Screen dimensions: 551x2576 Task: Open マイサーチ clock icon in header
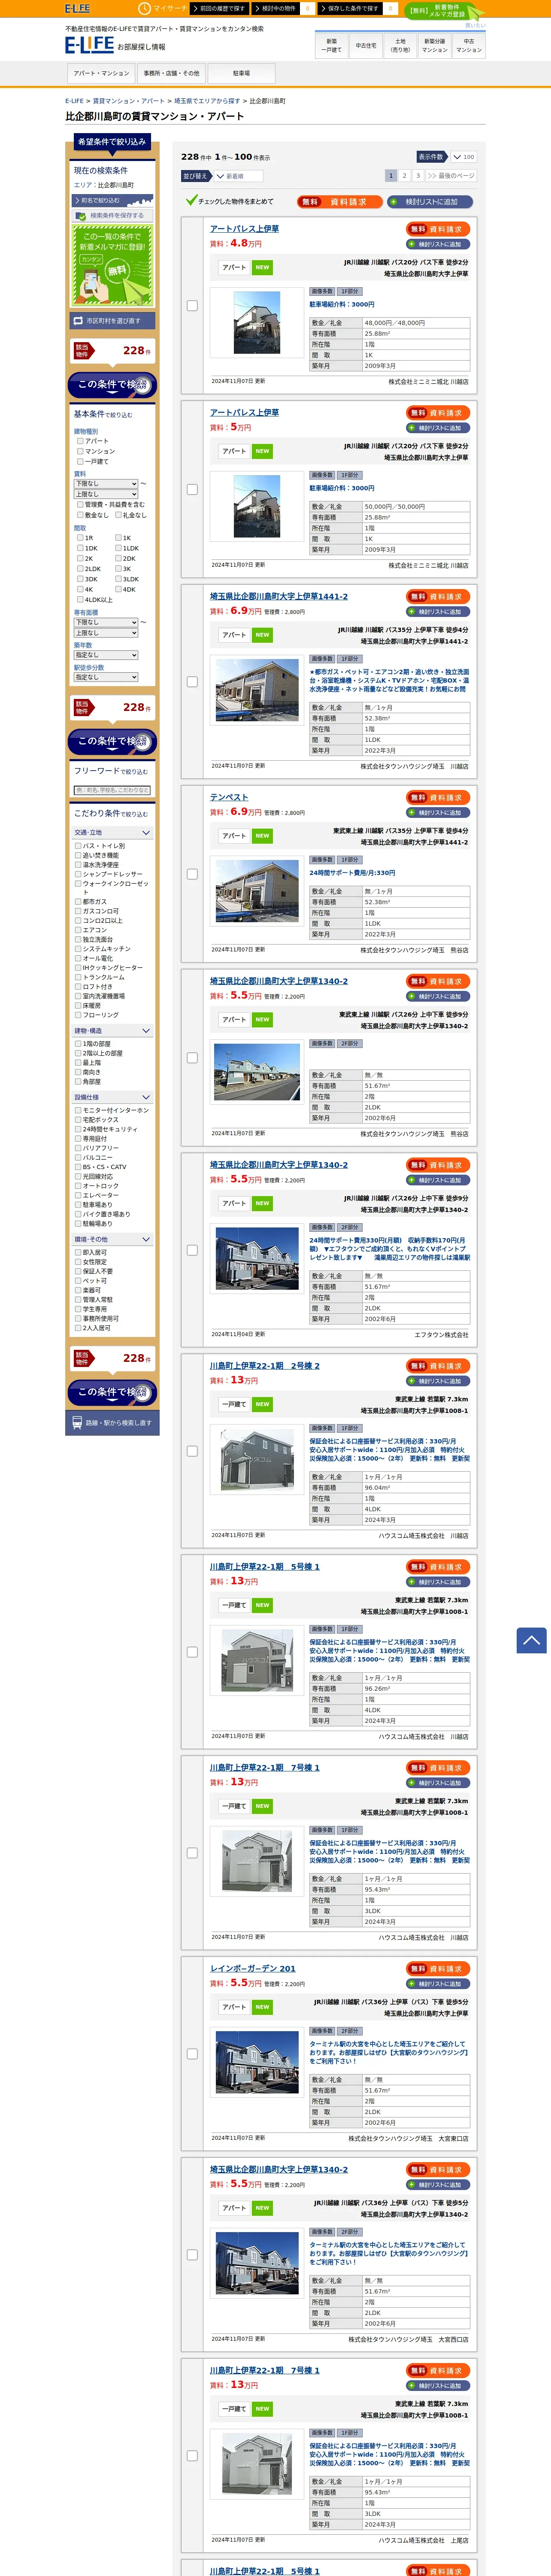pos(144,8)
